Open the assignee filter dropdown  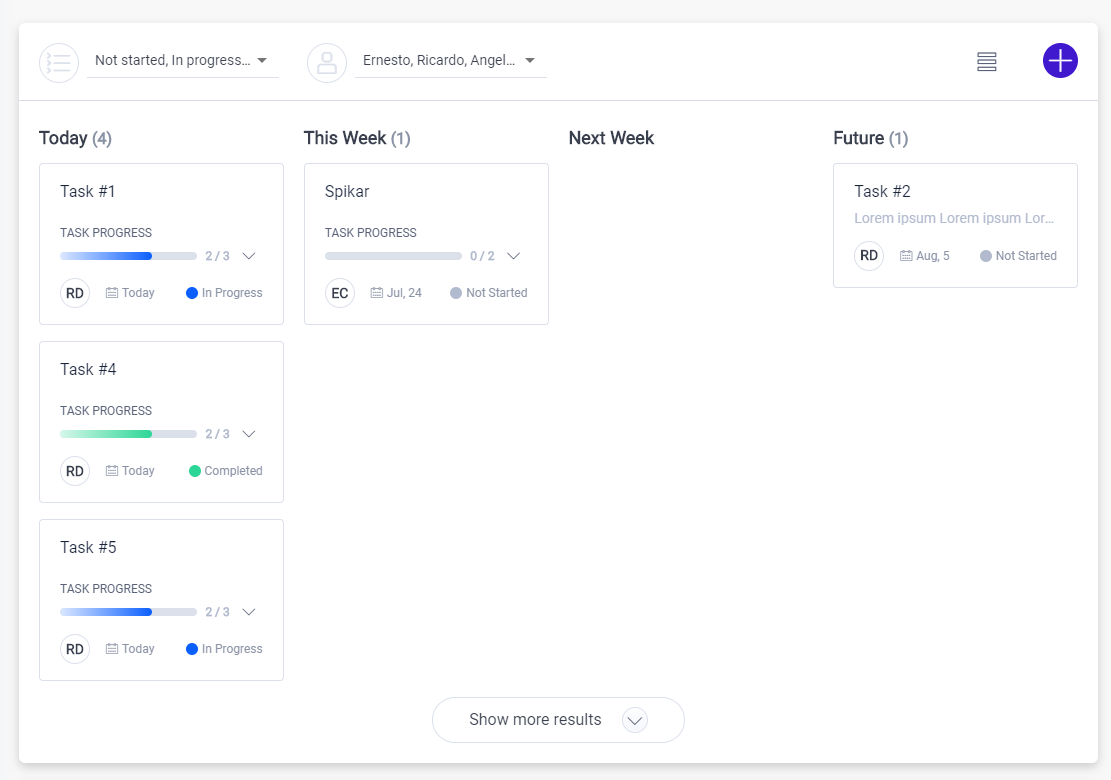tap(451, 61)
